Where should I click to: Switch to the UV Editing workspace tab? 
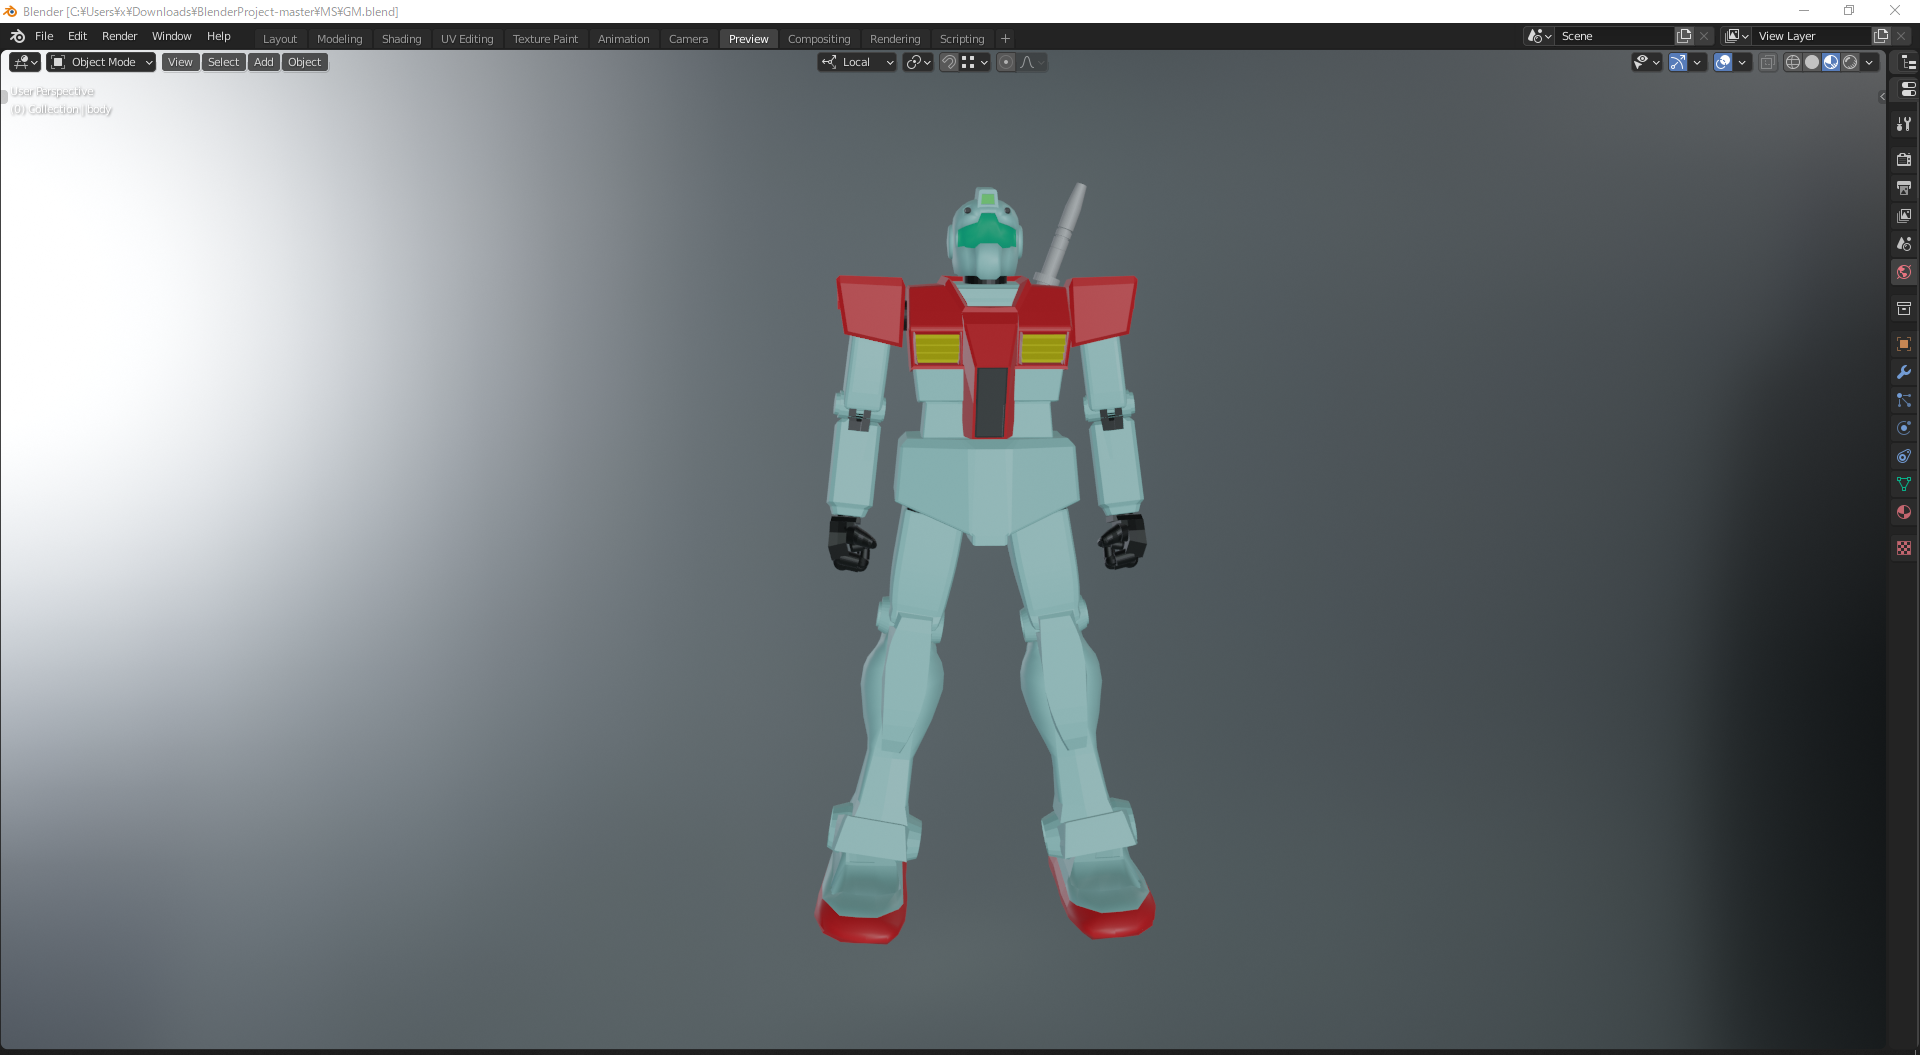pyautogui.click(x=467, y=39)
